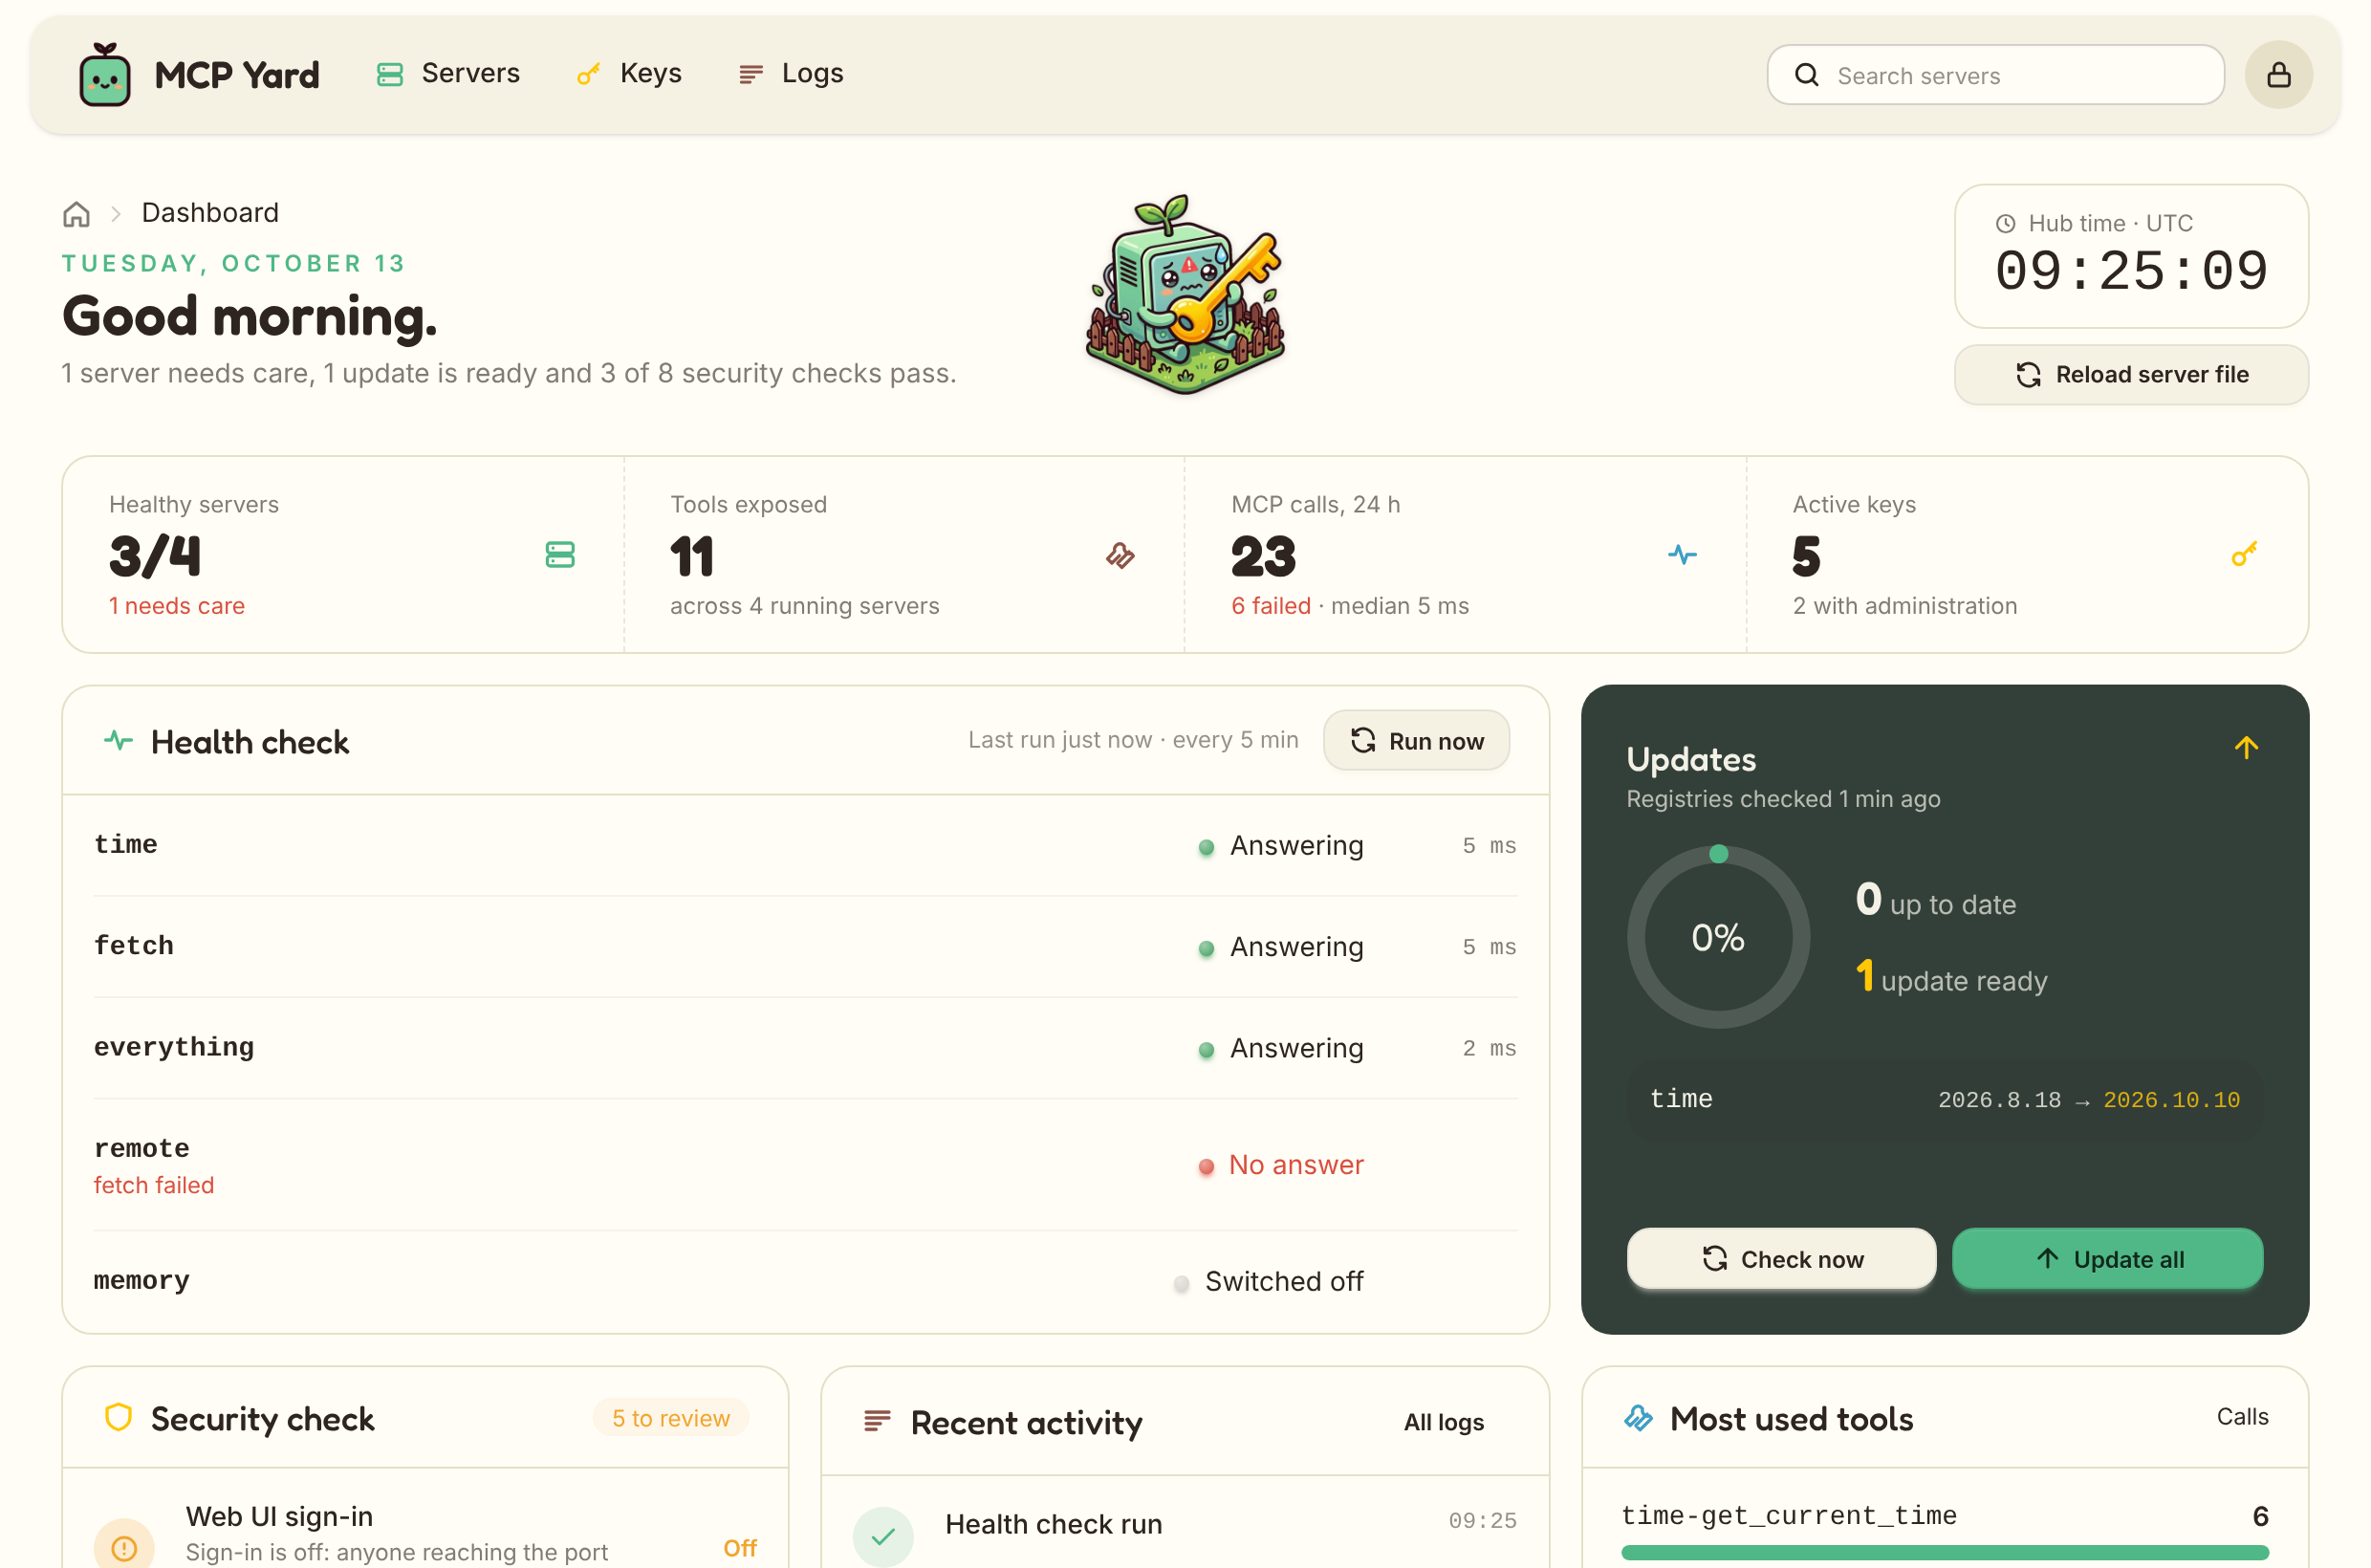Click the Security check shield icon
The width and height of the screenshot is (2371, 1568).
coord(118,1418)
